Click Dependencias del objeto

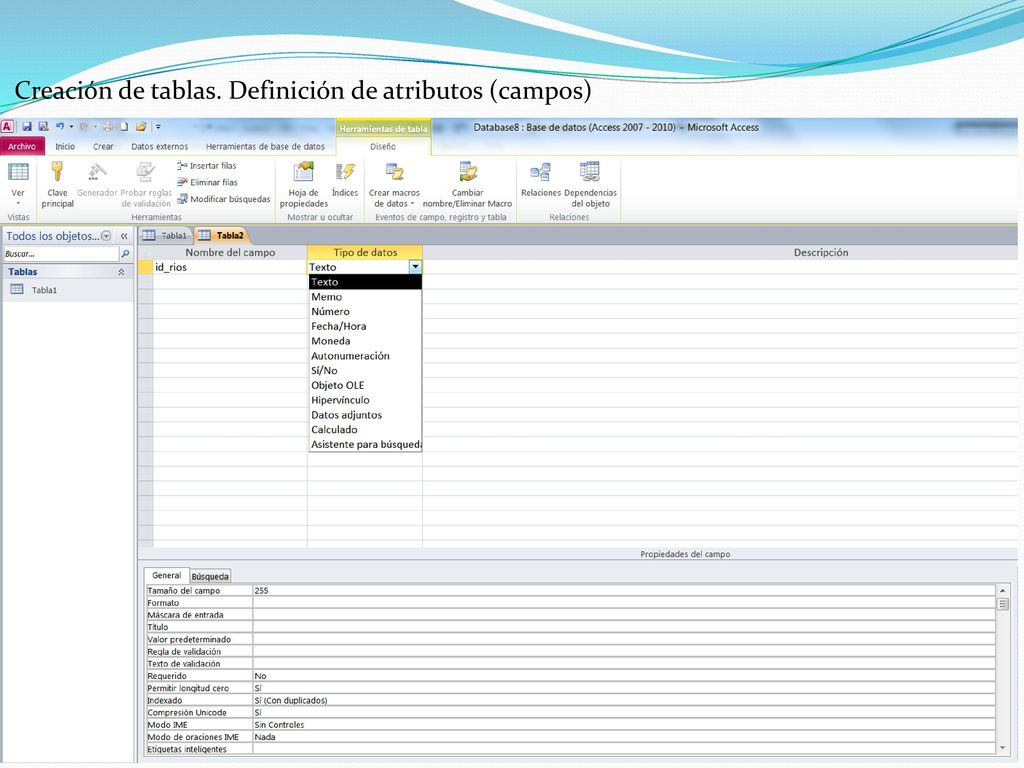(590, 185)
